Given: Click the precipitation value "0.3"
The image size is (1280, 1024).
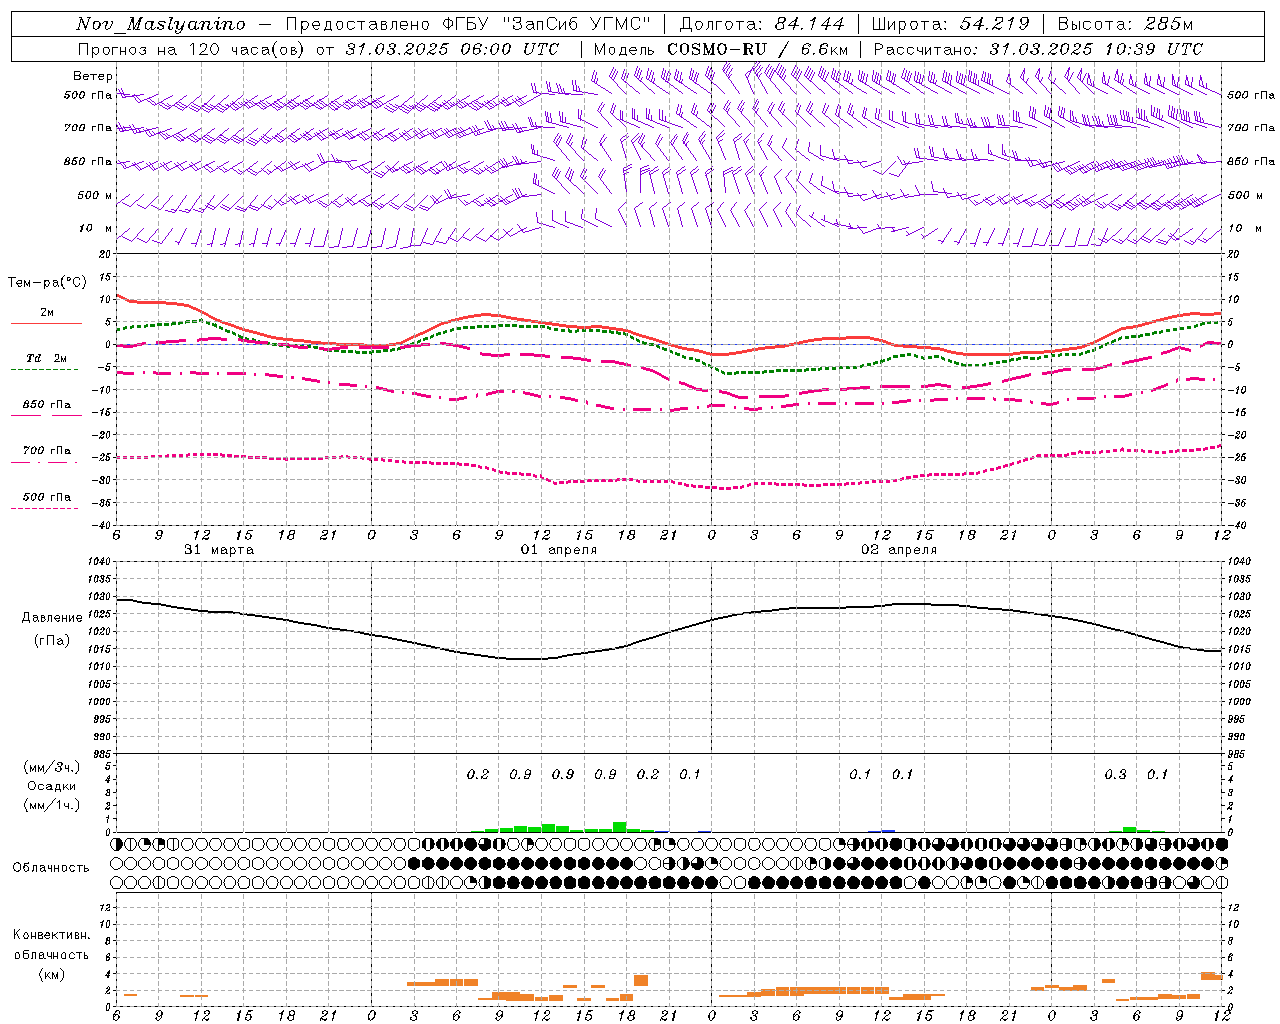Looking at the screenshot, I should coord(1115,774).
